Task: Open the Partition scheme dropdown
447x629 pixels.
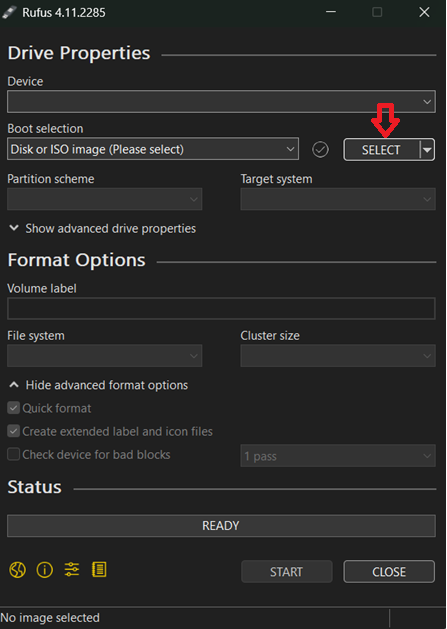Action: click(x=104, y=199)
